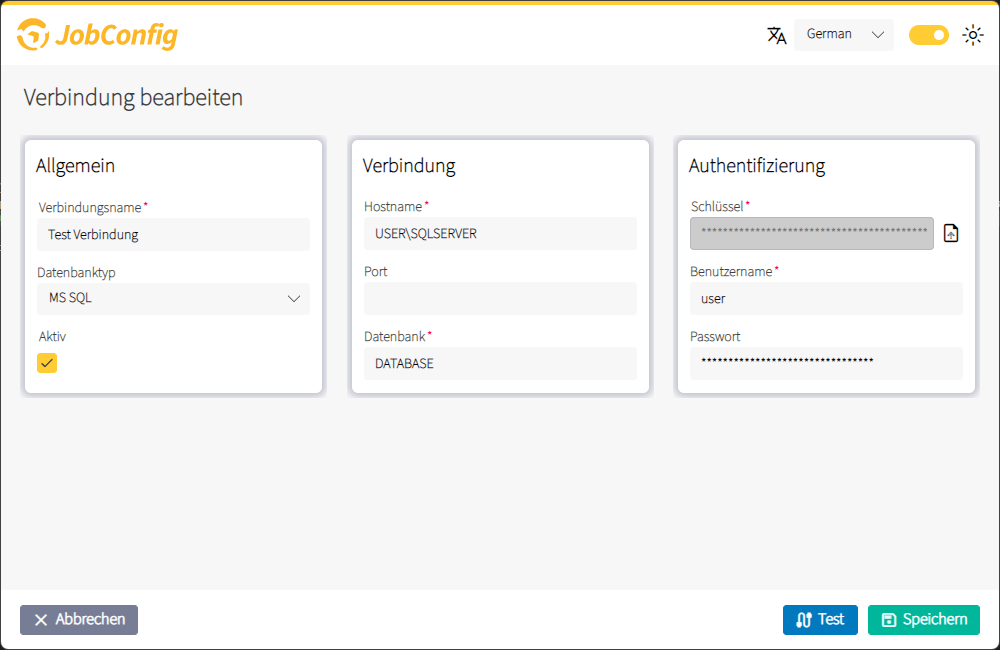Run connection check with Test button
The image size is (1000, 650).
pos(820,620)
